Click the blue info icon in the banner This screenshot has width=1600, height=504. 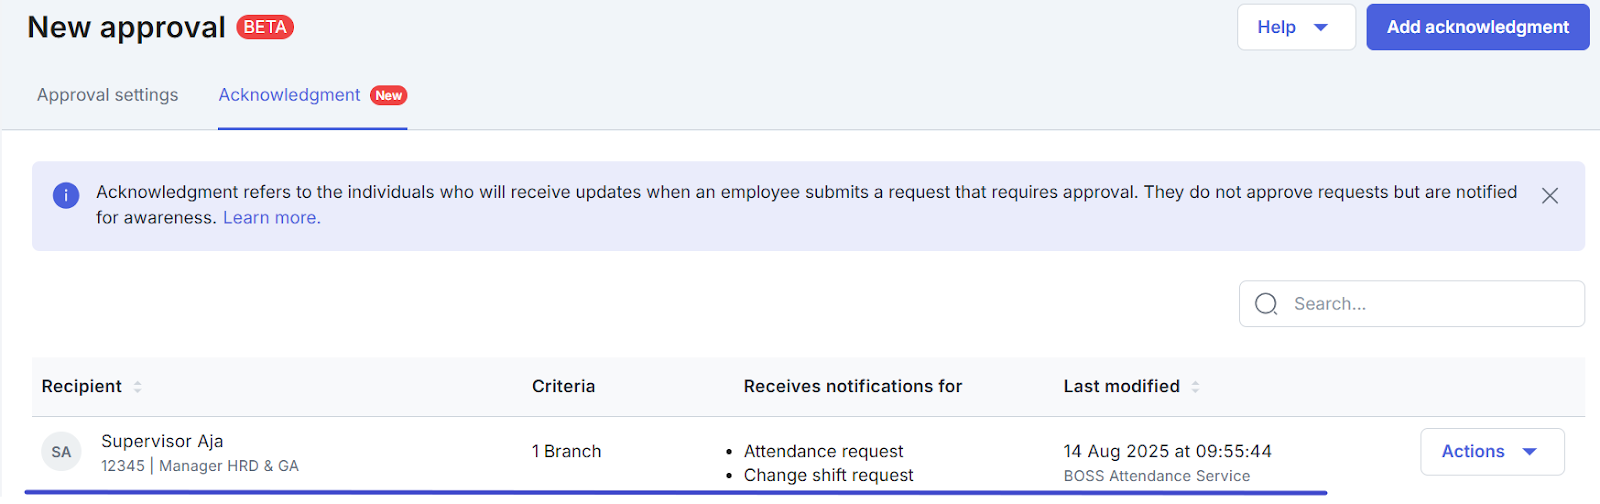pos(66,195)
